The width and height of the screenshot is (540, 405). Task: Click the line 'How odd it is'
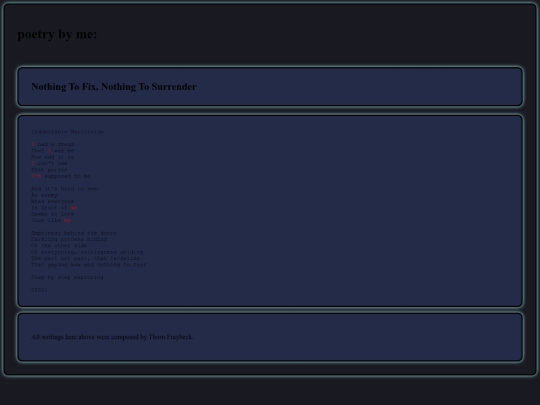pyautogui.click(x=53, y=157)
